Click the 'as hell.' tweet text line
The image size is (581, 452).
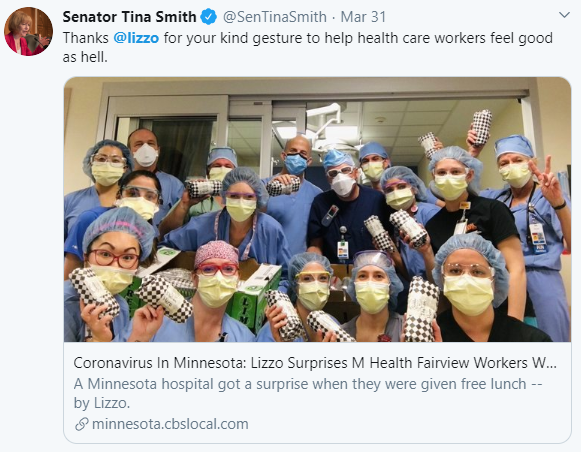click(x=85, y=57)
